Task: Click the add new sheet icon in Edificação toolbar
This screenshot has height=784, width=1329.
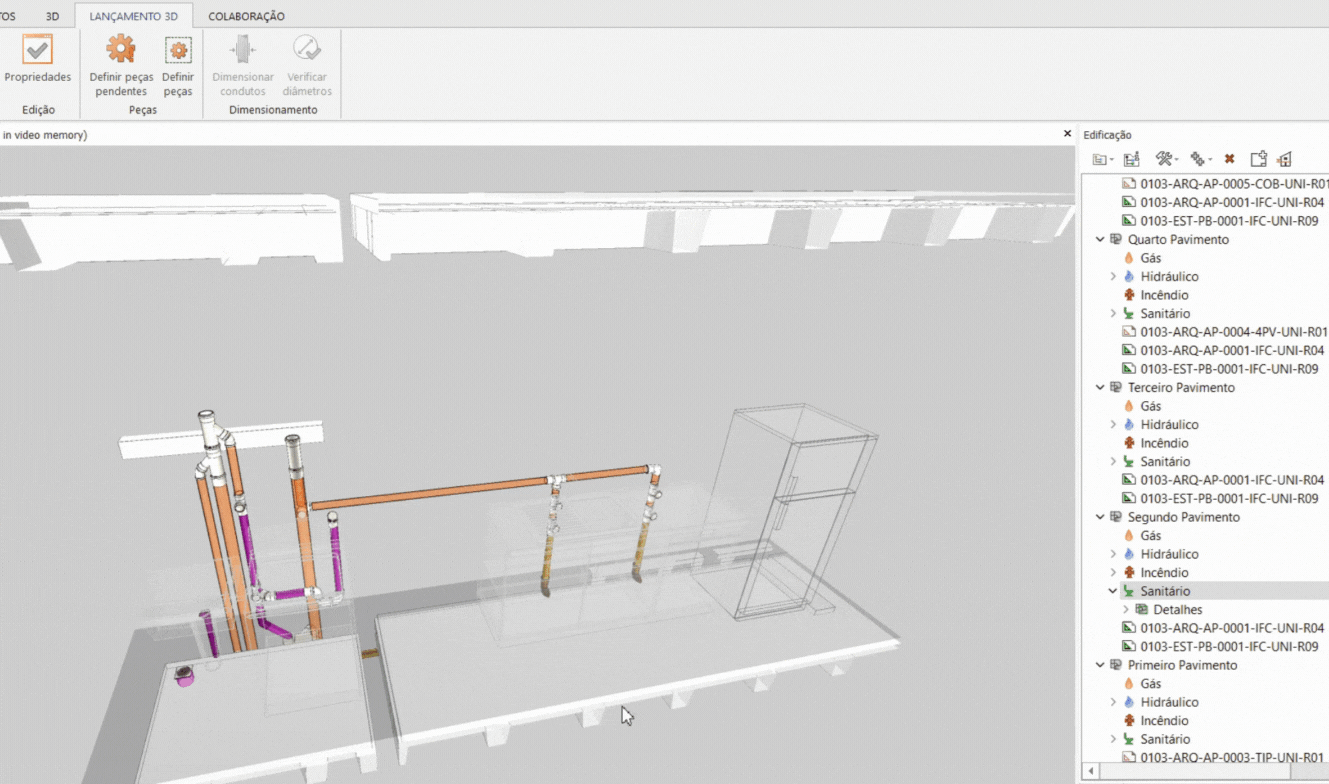Action: (x=1258, y=159)
